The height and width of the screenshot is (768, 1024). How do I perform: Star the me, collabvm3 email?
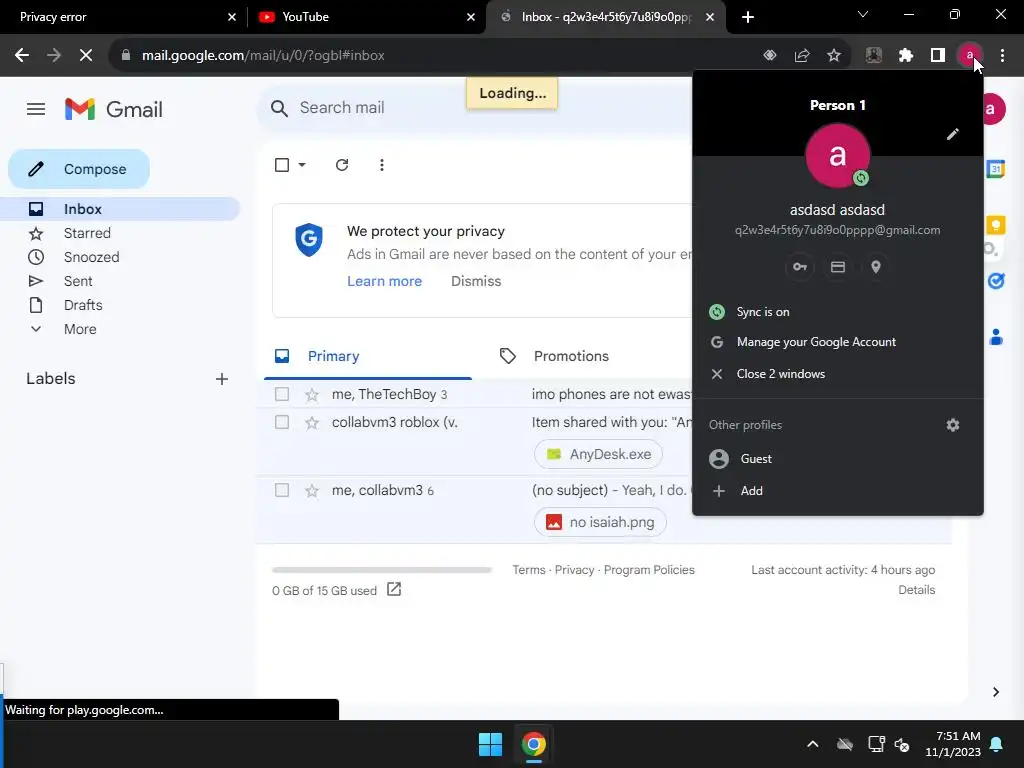312,490
